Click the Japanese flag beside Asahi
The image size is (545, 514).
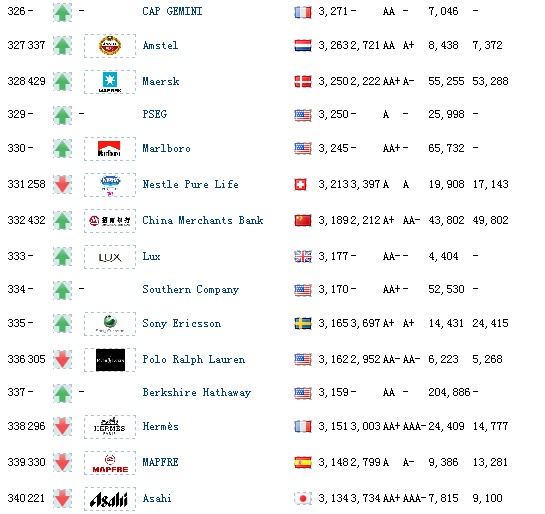[x=303, y=498]
